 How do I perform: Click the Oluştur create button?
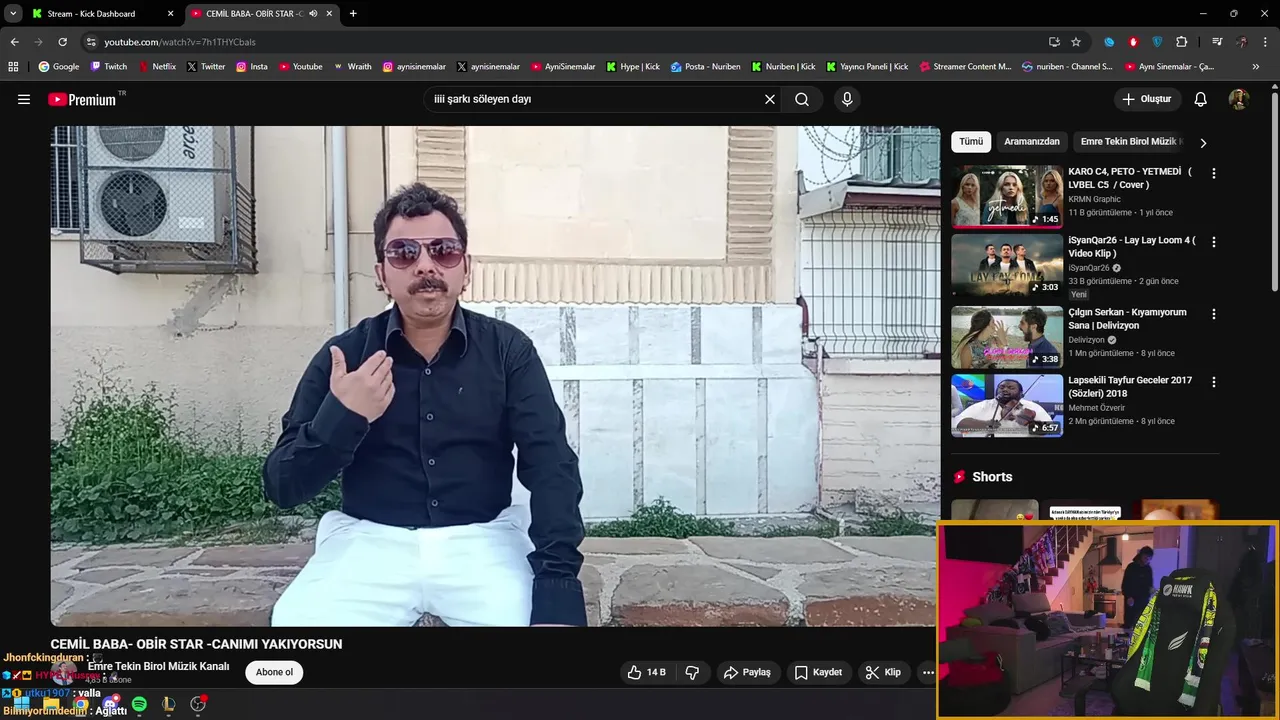click(1148, 99)
